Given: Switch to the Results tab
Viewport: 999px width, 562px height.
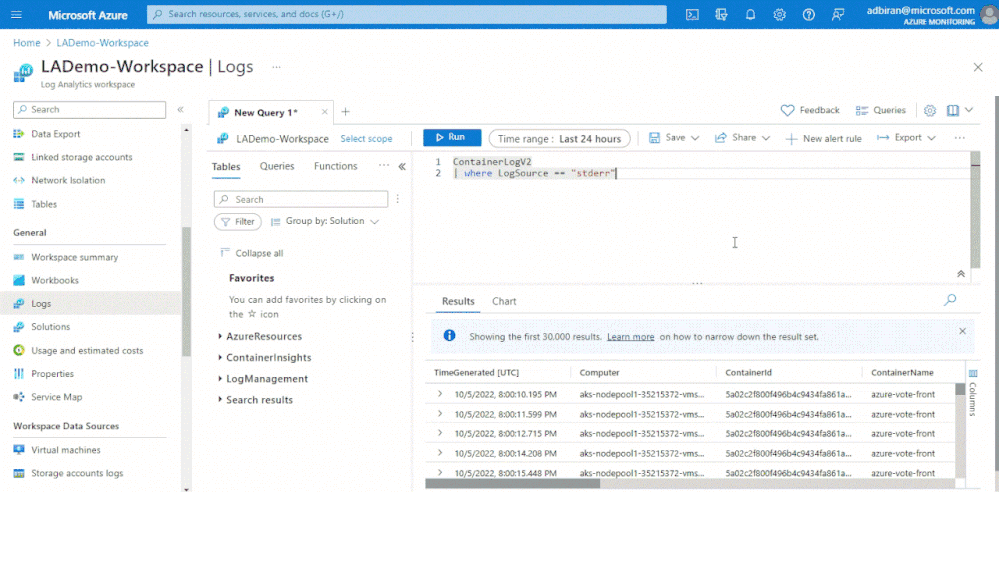Looking at the screenshot, I should pos(458,301).
